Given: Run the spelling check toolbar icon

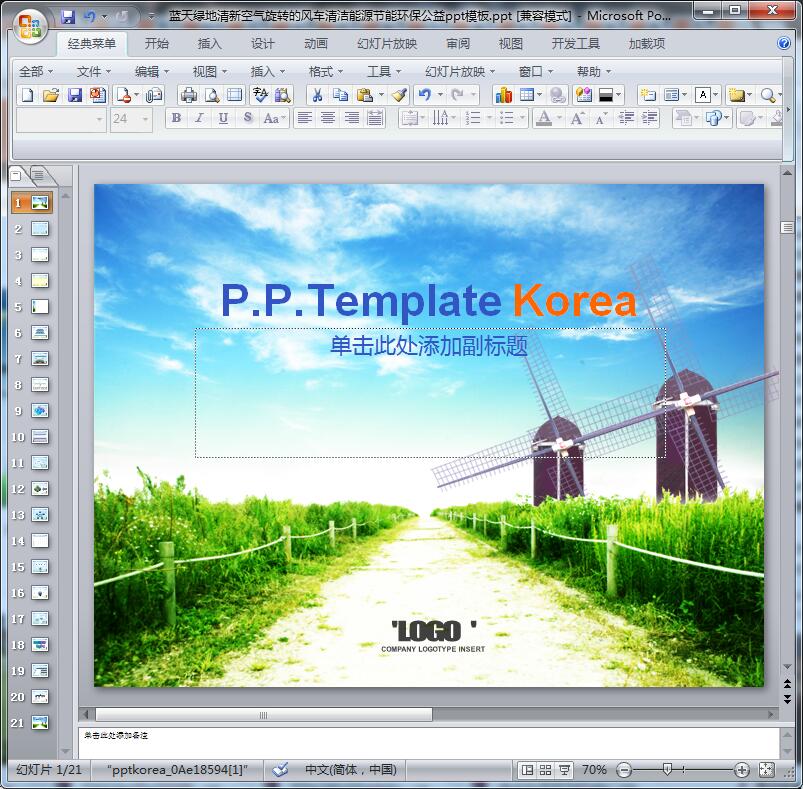Looking at the screenshot, I should coord(260,95).
